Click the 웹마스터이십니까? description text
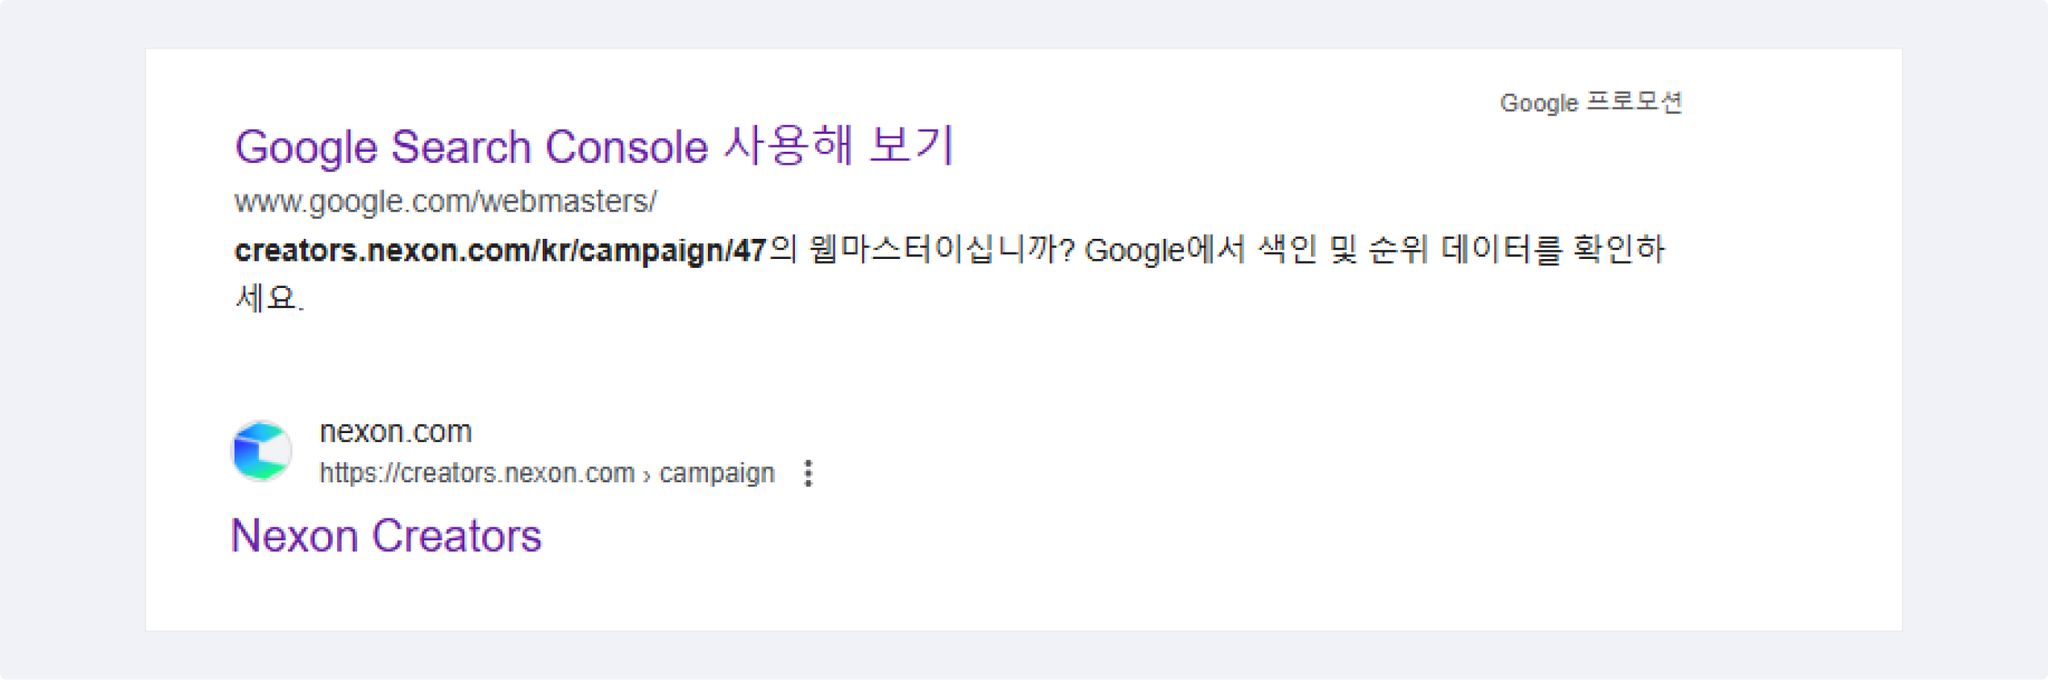The width and height of the screenshot is (2048, 680). click(x=940, y=249)
